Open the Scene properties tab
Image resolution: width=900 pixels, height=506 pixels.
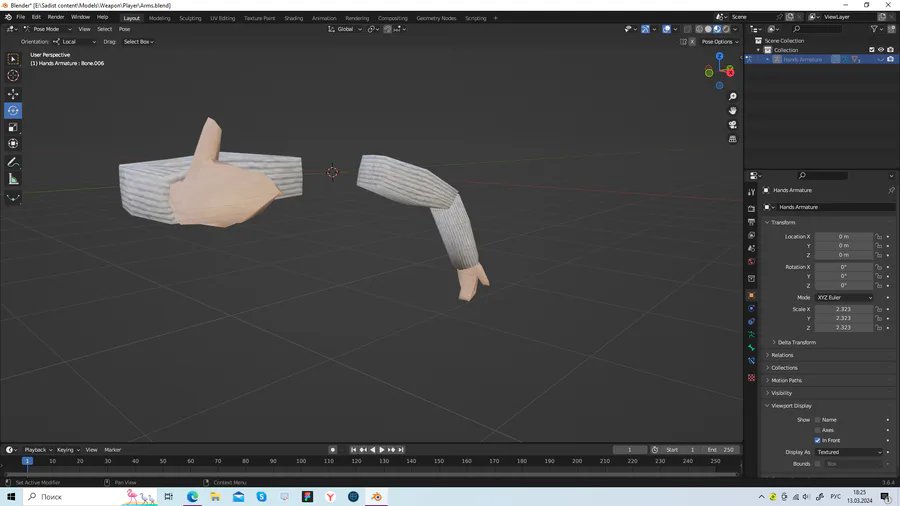coord(751,248)
